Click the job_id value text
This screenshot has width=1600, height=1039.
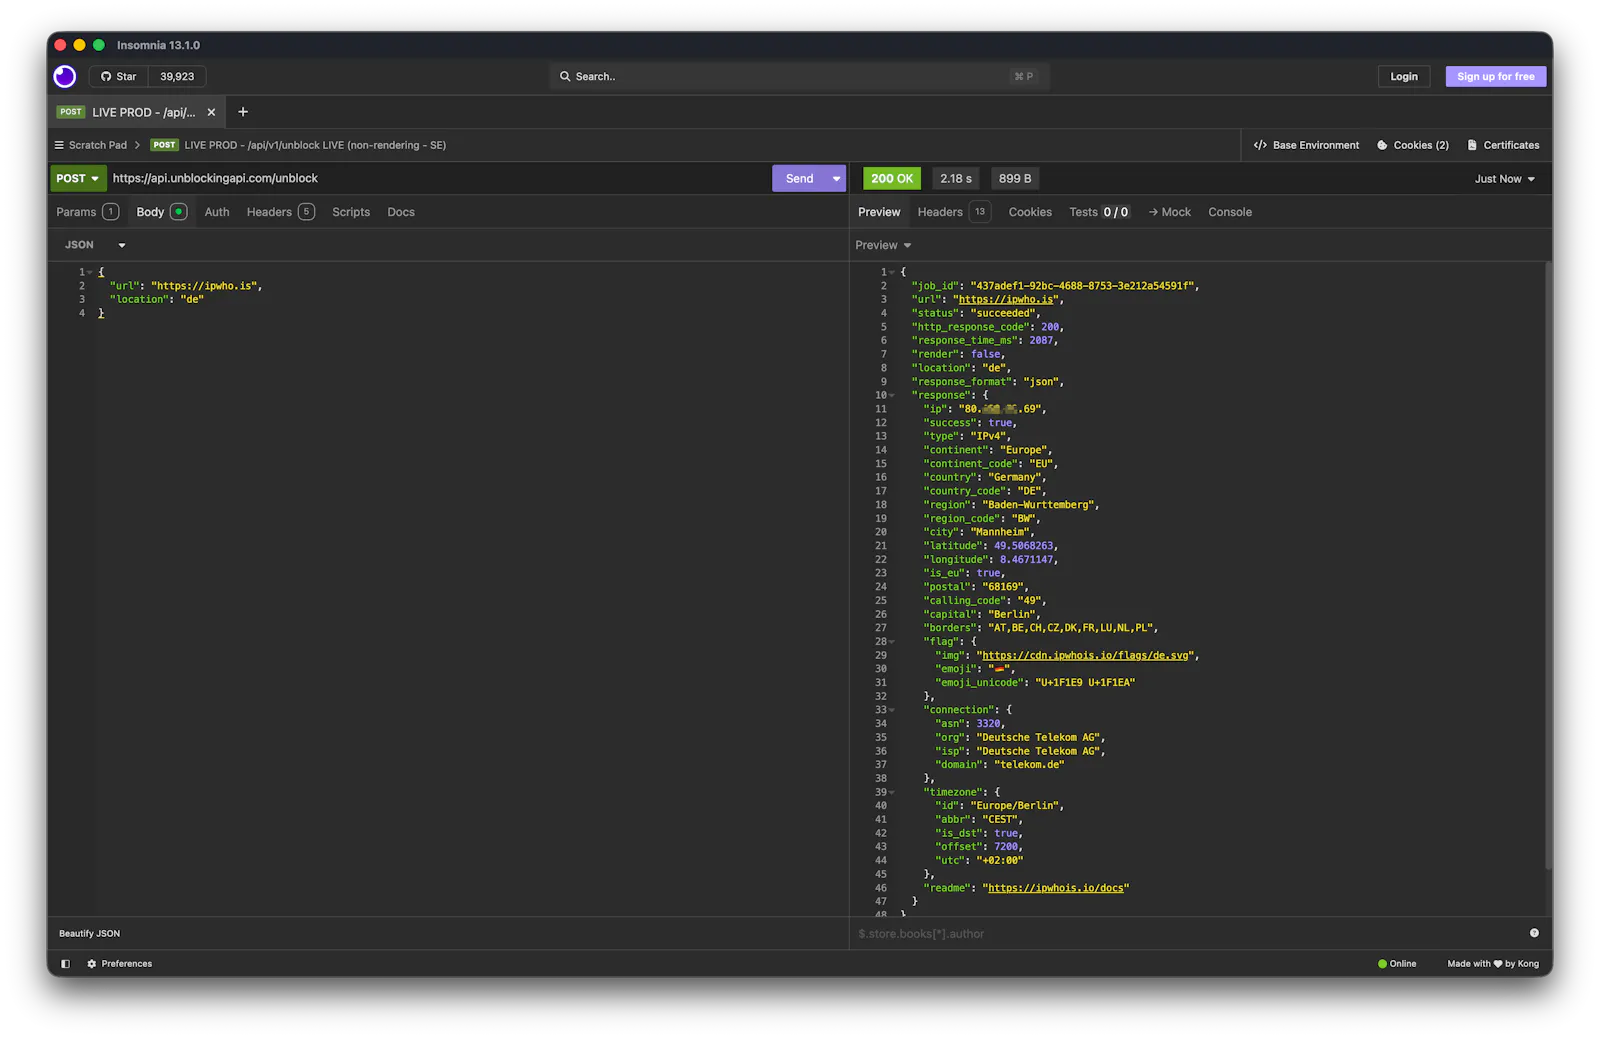coord(1082,286)
